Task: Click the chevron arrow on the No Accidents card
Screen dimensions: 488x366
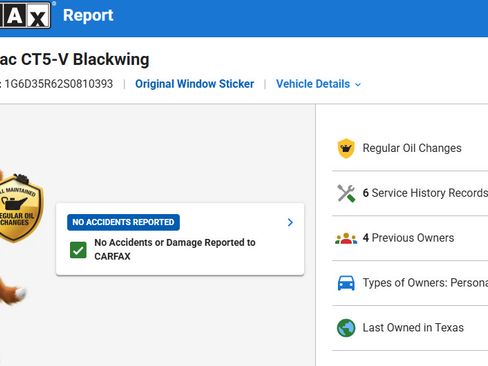Action: click(x=290, y=222)
